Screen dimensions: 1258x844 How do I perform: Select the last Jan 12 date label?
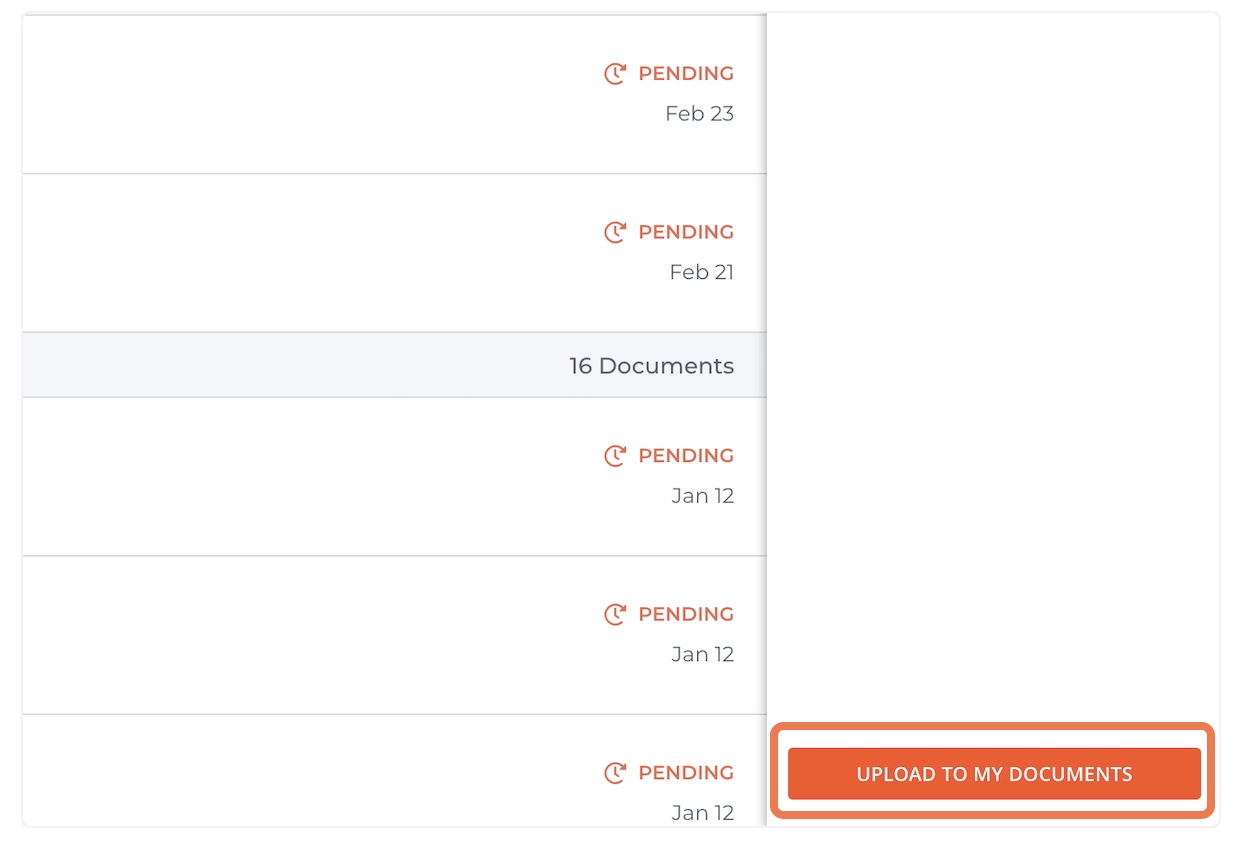tap(702, 813)
